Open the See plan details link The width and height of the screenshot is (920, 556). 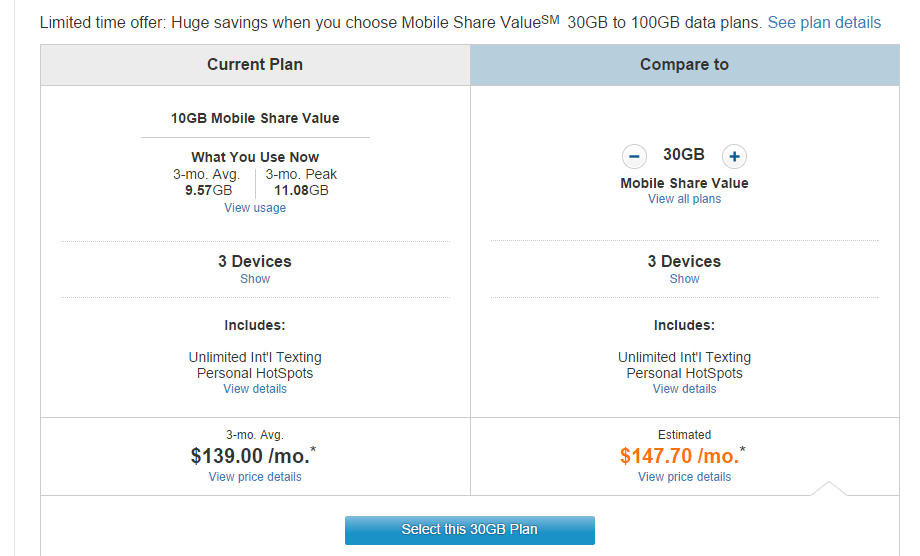[x=824, y=22]
